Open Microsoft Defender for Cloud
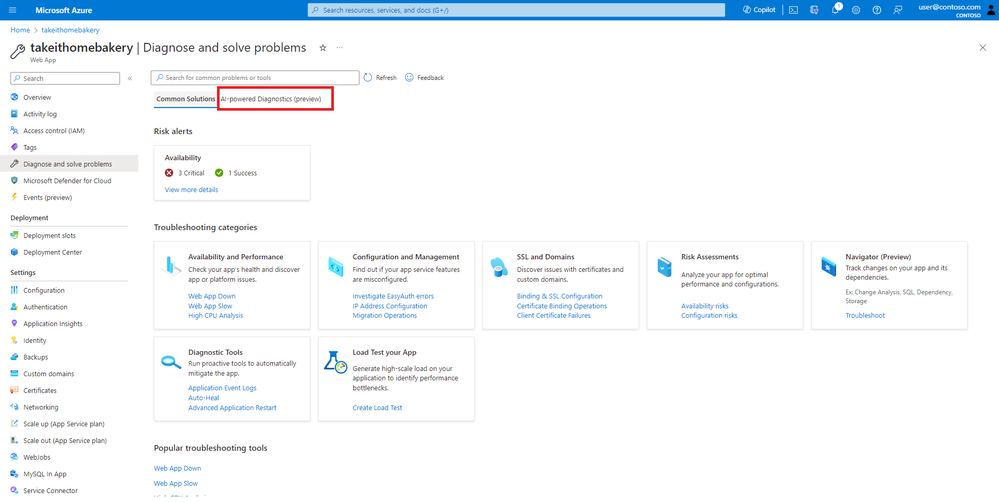This screenshot has width=999, height=502. [x=69, y=181]
